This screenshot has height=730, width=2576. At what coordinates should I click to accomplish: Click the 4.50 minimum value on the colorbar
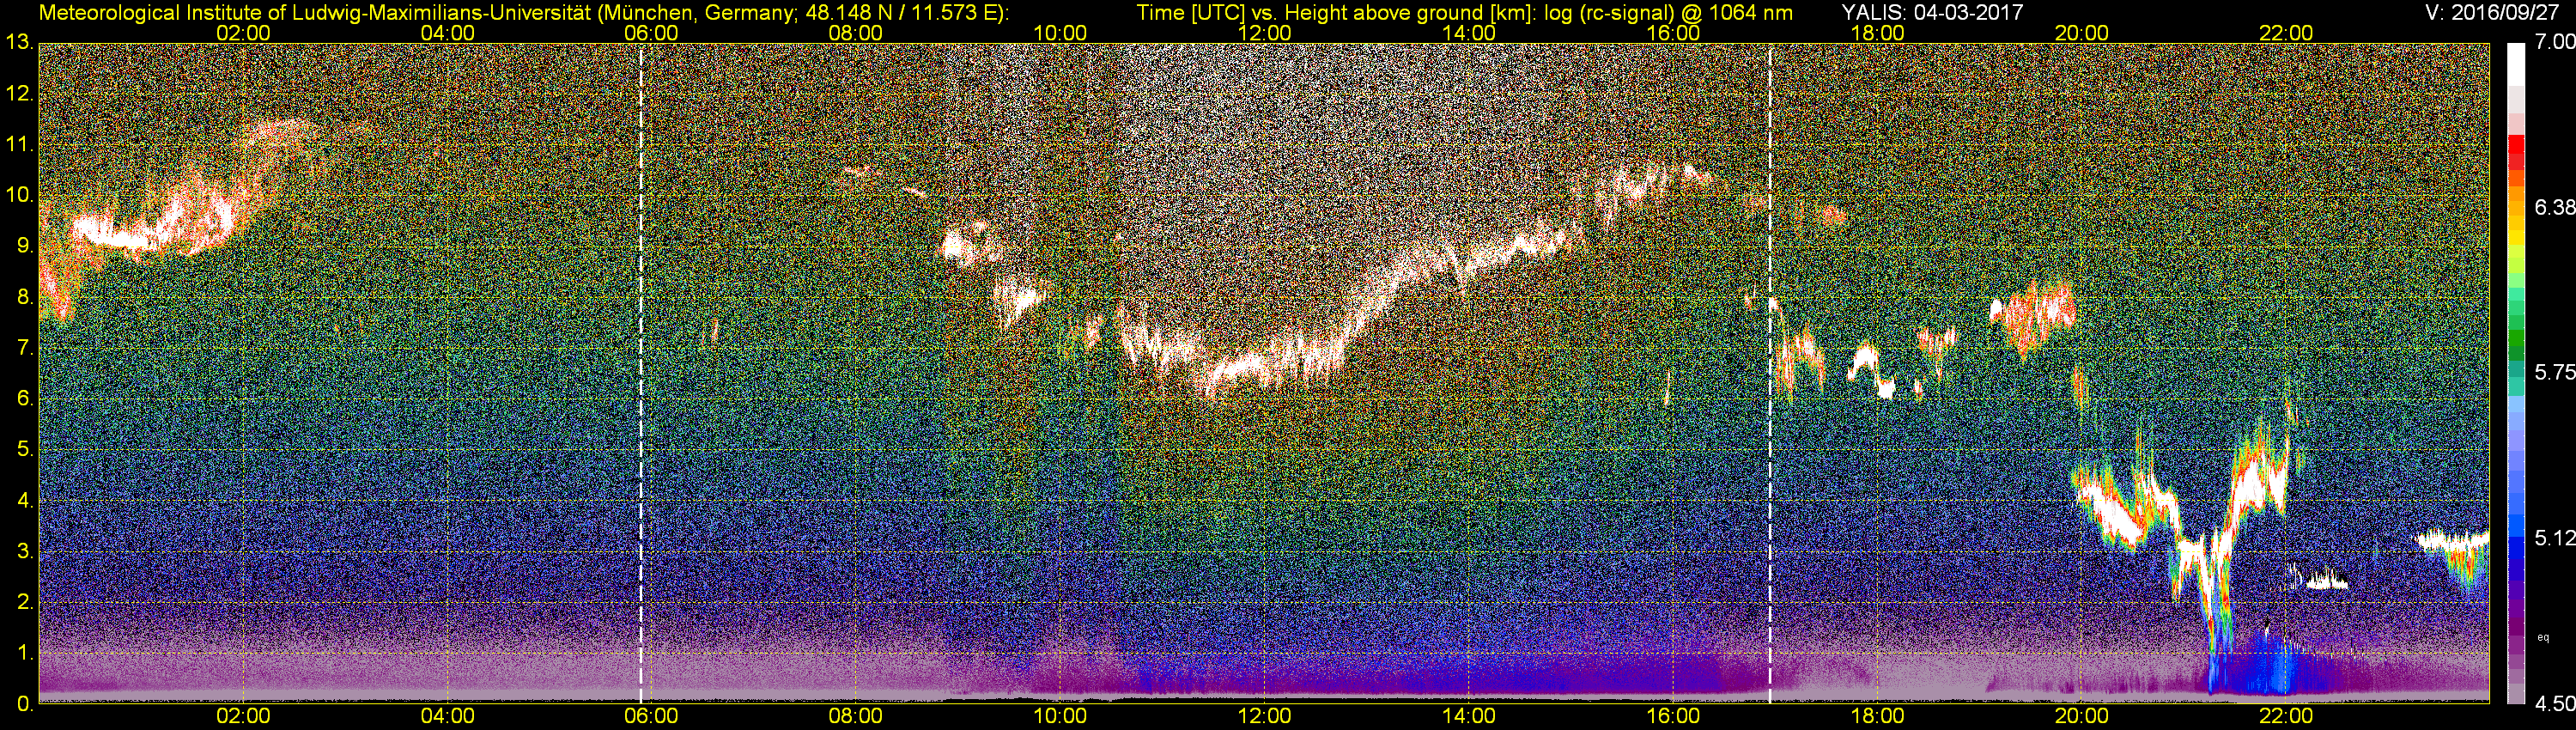pos(2554,704)
